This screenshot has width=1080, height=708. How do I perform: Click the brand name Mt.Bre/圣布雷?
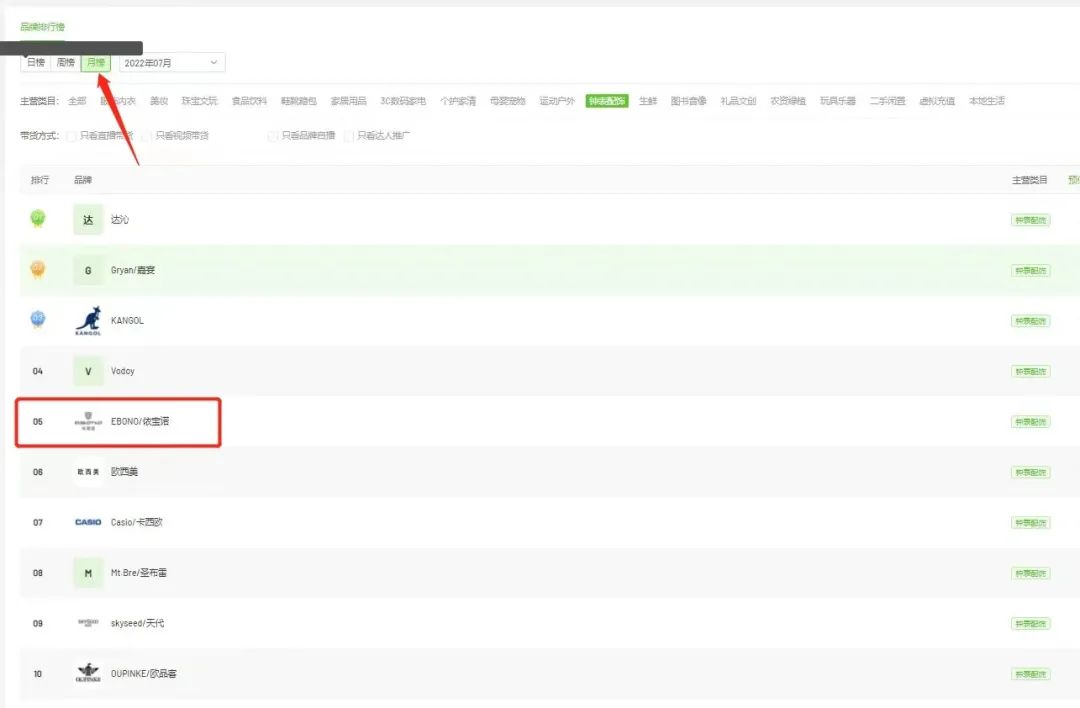138,572
